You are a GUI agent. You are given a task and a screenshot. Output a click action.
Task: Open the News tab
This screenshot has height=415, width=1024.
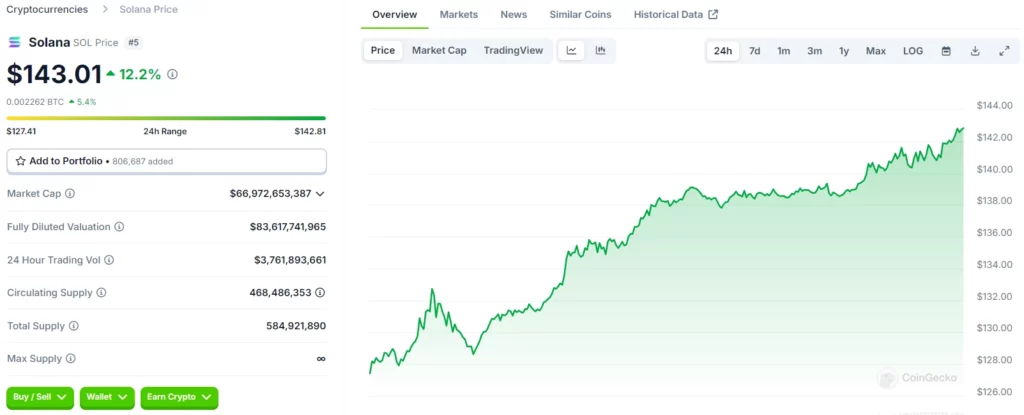tap(514, 14)
